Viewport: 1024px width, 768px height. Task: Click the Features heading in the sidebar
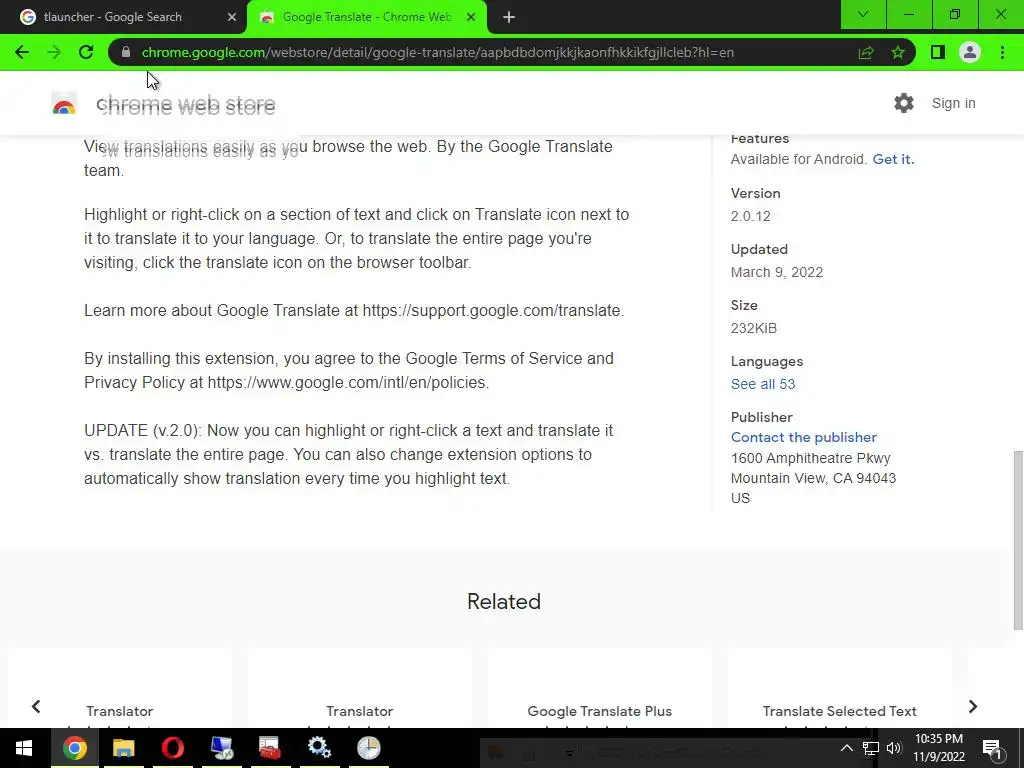[x=760, y=139]
